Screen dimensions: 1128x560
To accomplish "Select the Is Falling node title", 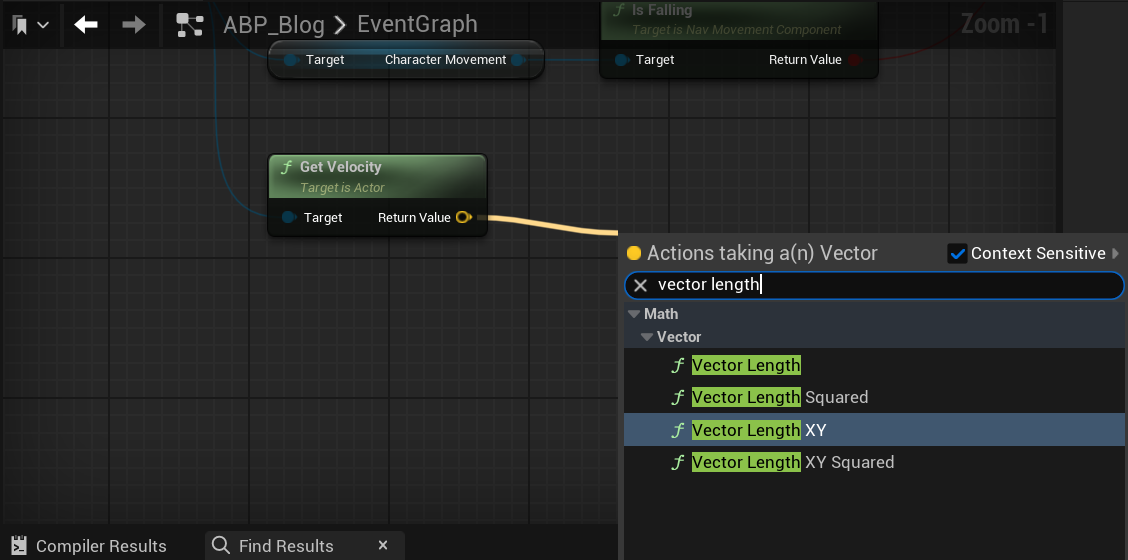I will (x=662, y=11).
